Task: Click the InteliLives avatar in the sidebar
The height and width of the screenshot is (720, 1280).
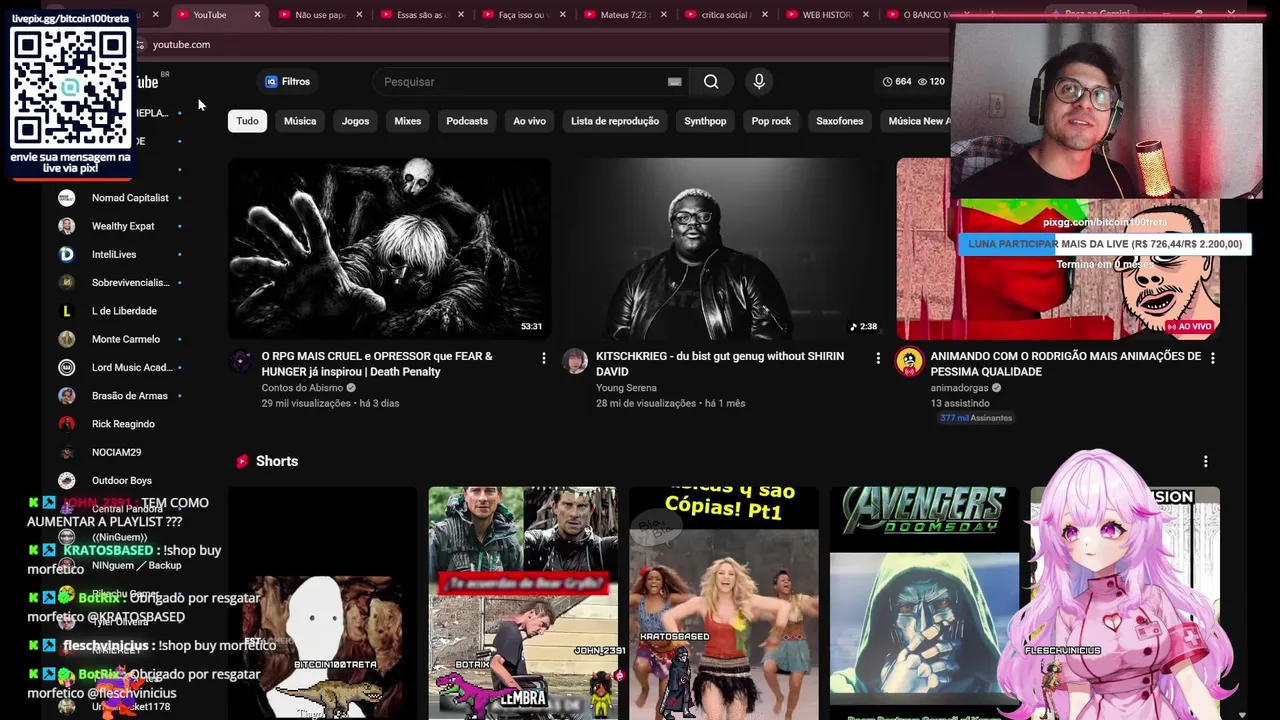Action: 67,254
